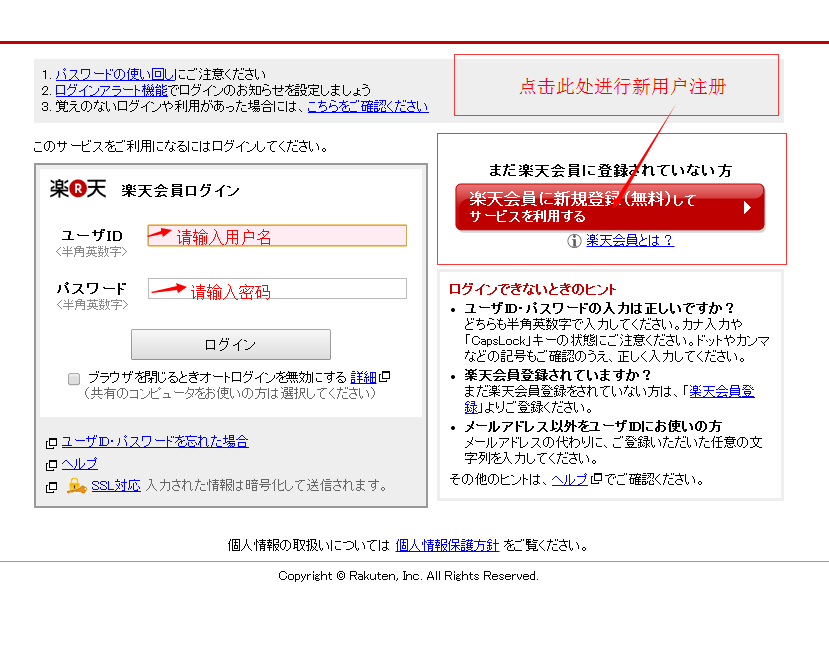Visit the 個人情報保護方針 link
Viewport: 829px width, 655px height.
(x=447, y=545)
